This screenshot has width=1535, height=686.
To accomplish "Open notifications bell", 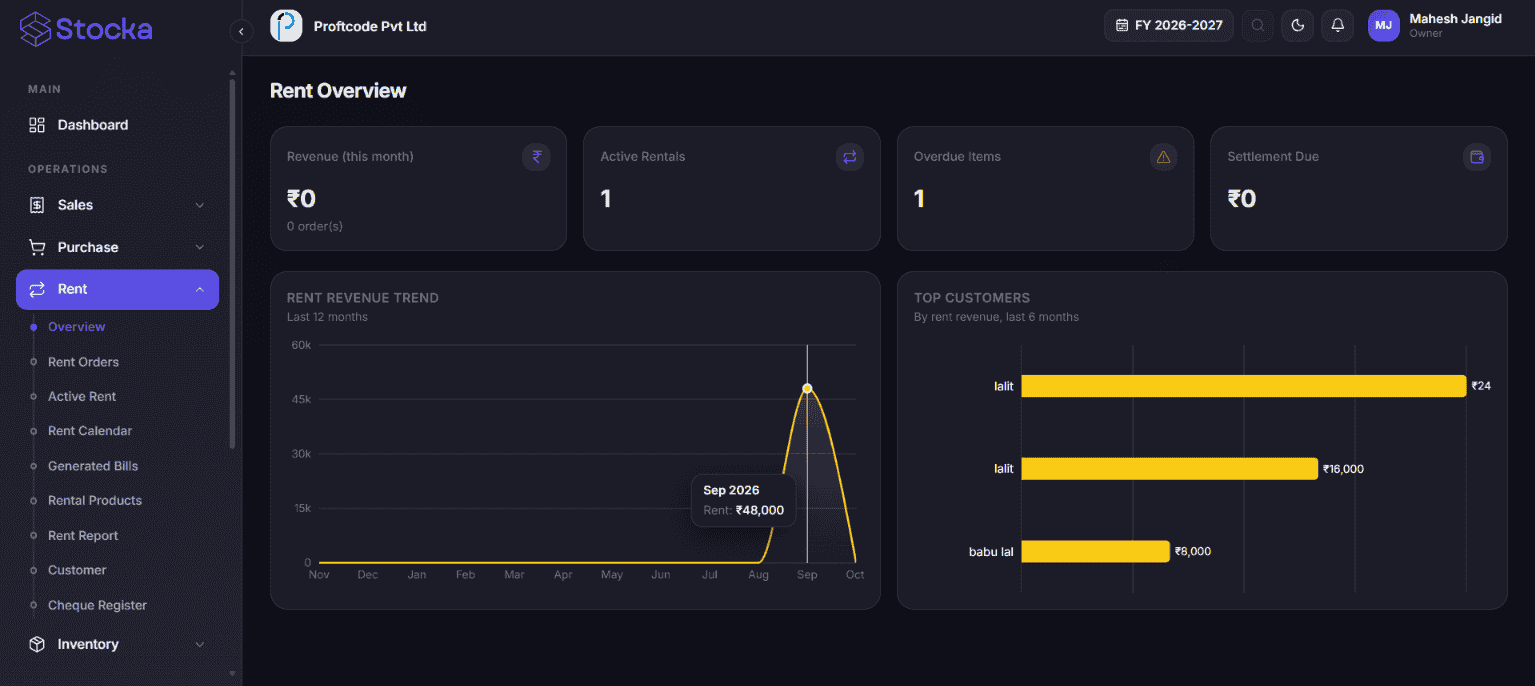I will pyautogui.click(x=1337, y=26).
